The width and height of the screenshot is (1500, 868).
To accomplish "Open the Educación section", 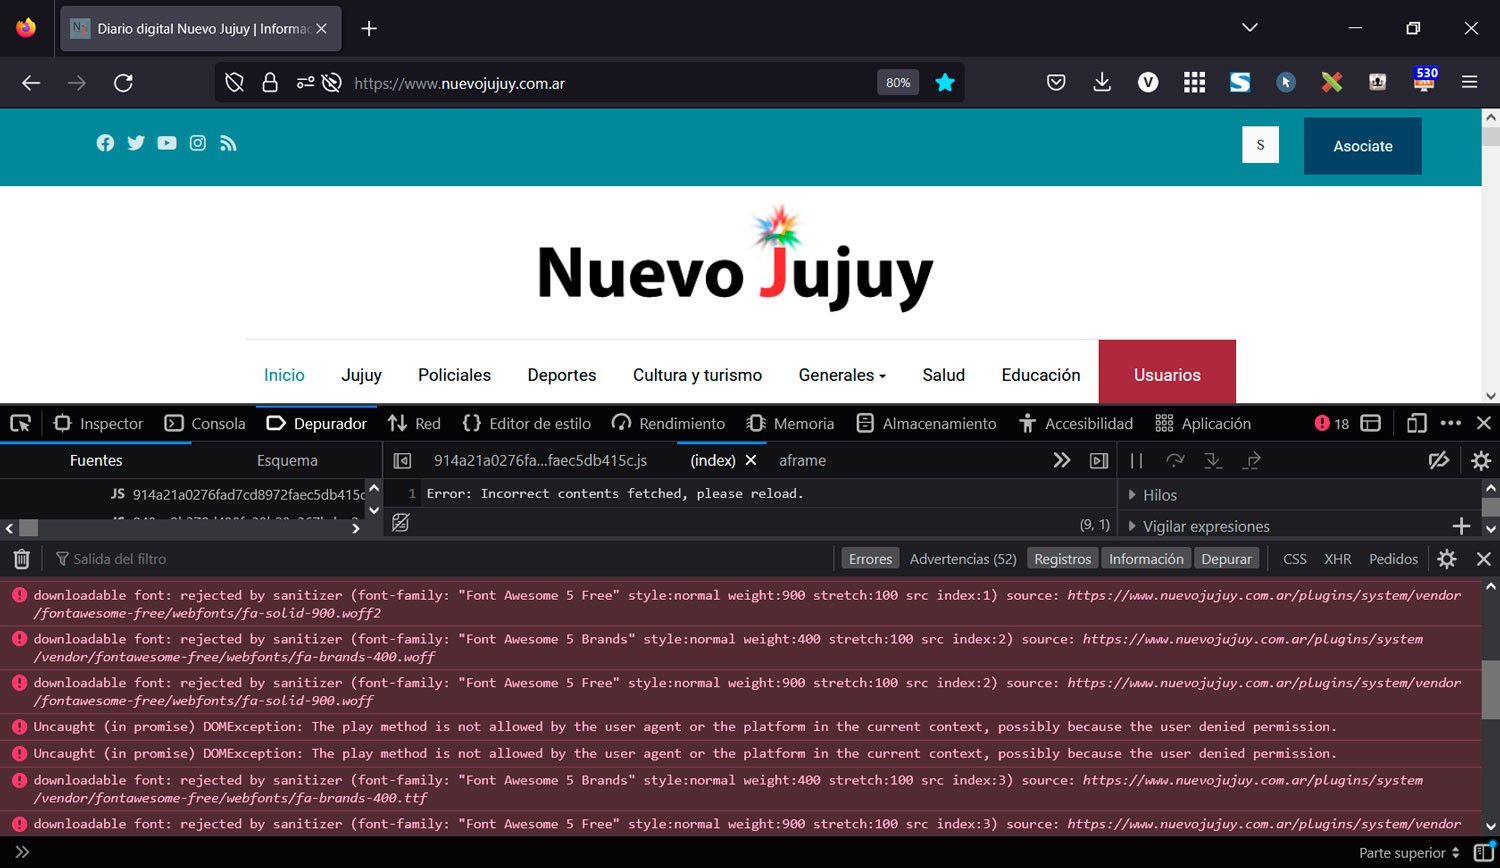I will click(1041, 375).
